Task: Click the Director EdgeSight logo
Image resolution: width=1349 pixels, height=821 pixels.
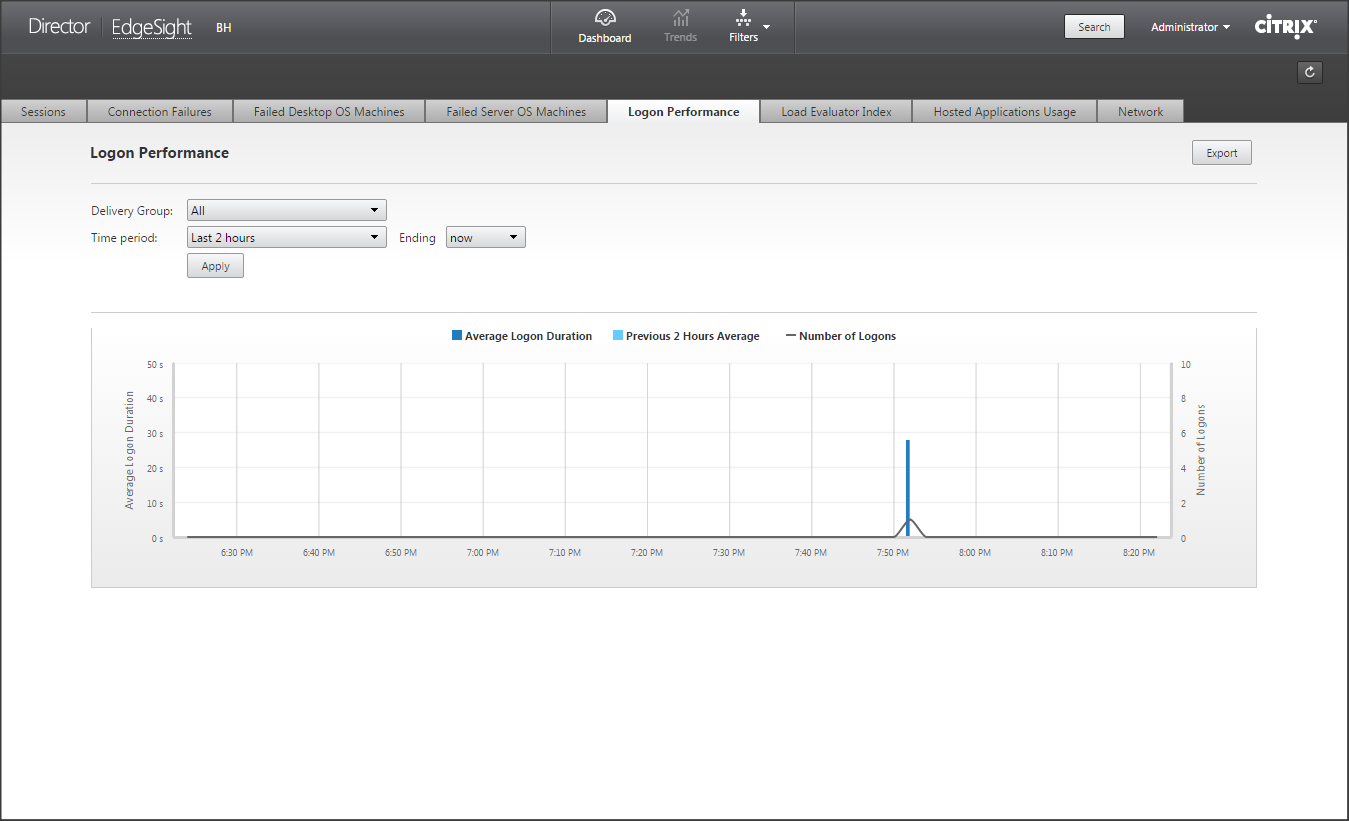Action: pos(110,27)
